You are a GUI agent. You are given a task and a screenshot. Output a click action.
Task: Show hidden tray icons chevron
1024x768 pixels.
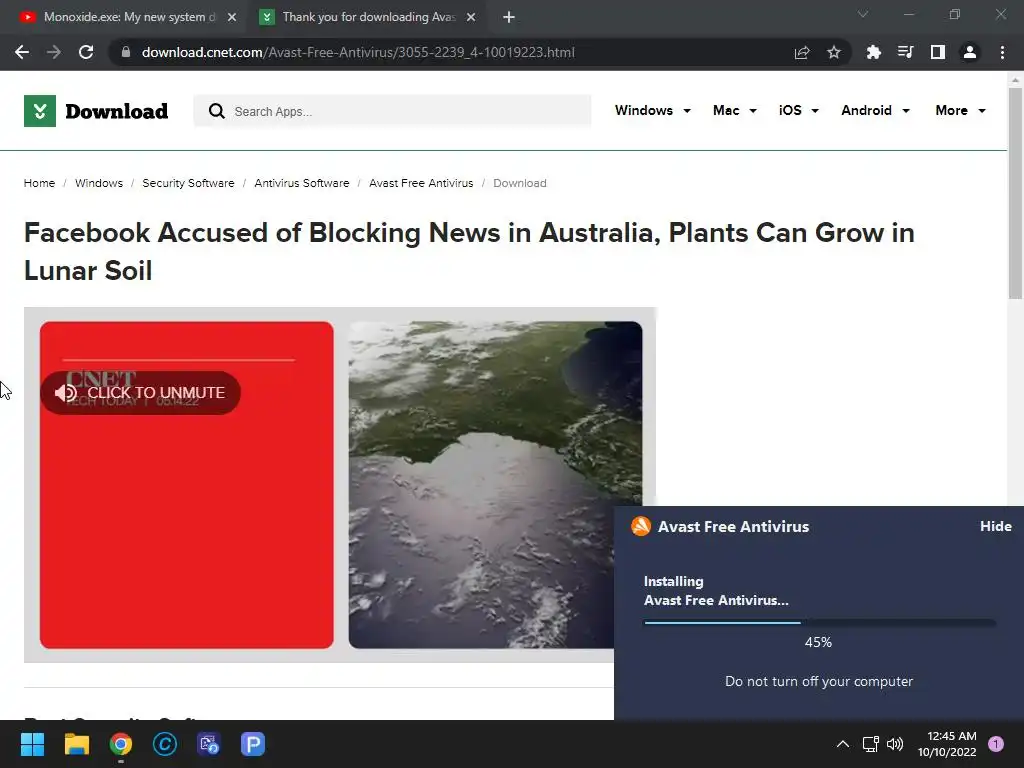pos(843,744)
